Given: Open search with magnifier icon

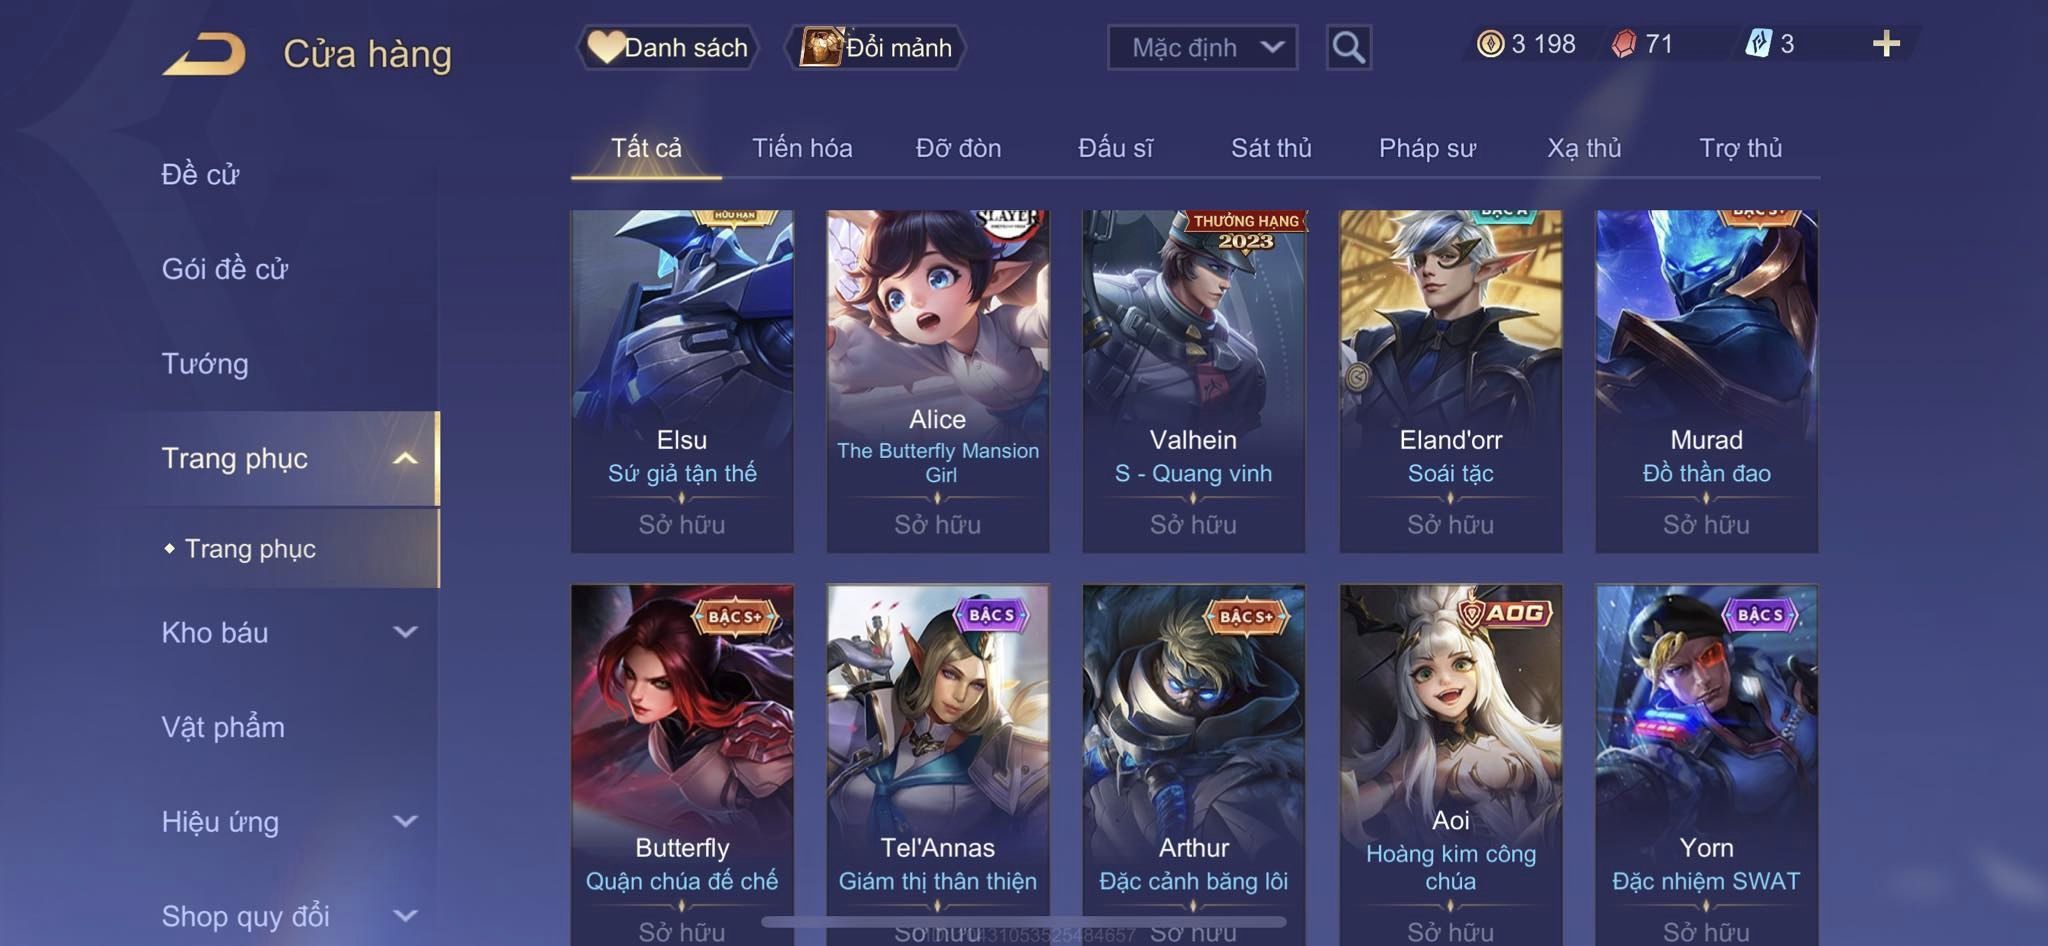Looking at the screenshot, I should [1348, 47].
